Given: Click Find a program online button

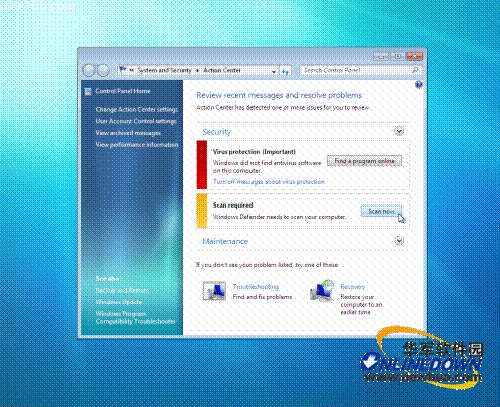Looking at the screenshot, I should click(x=364, y=161).
